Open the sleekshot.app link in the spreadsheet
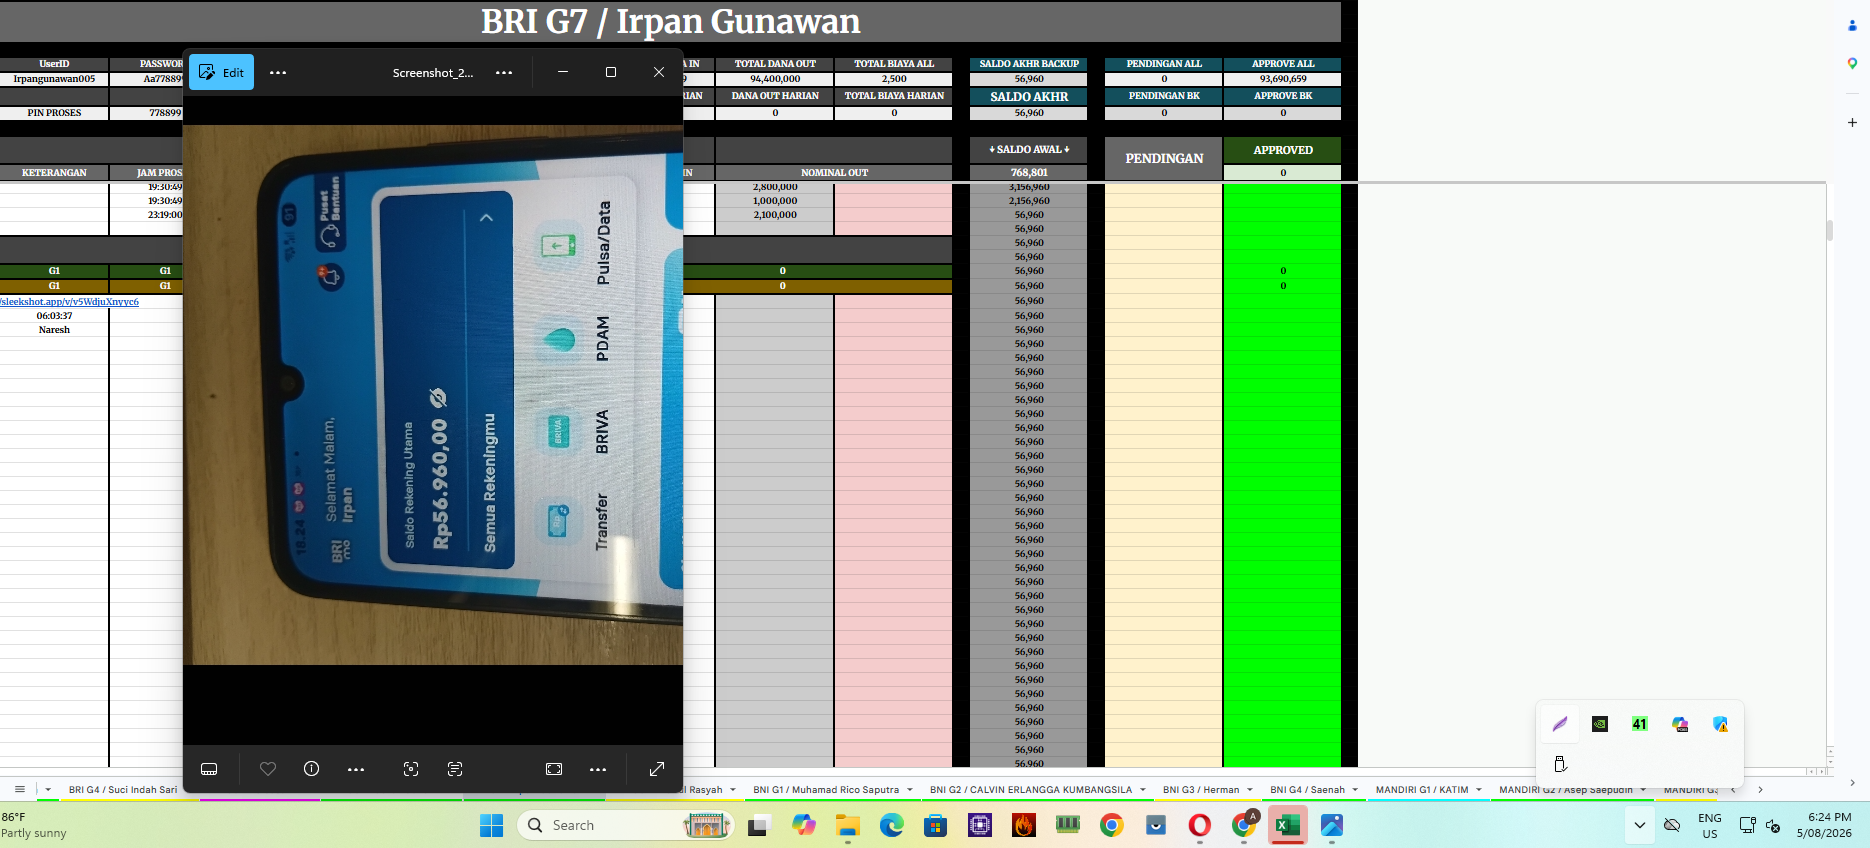The image size is (1870, 848). [x=70, y=301]
